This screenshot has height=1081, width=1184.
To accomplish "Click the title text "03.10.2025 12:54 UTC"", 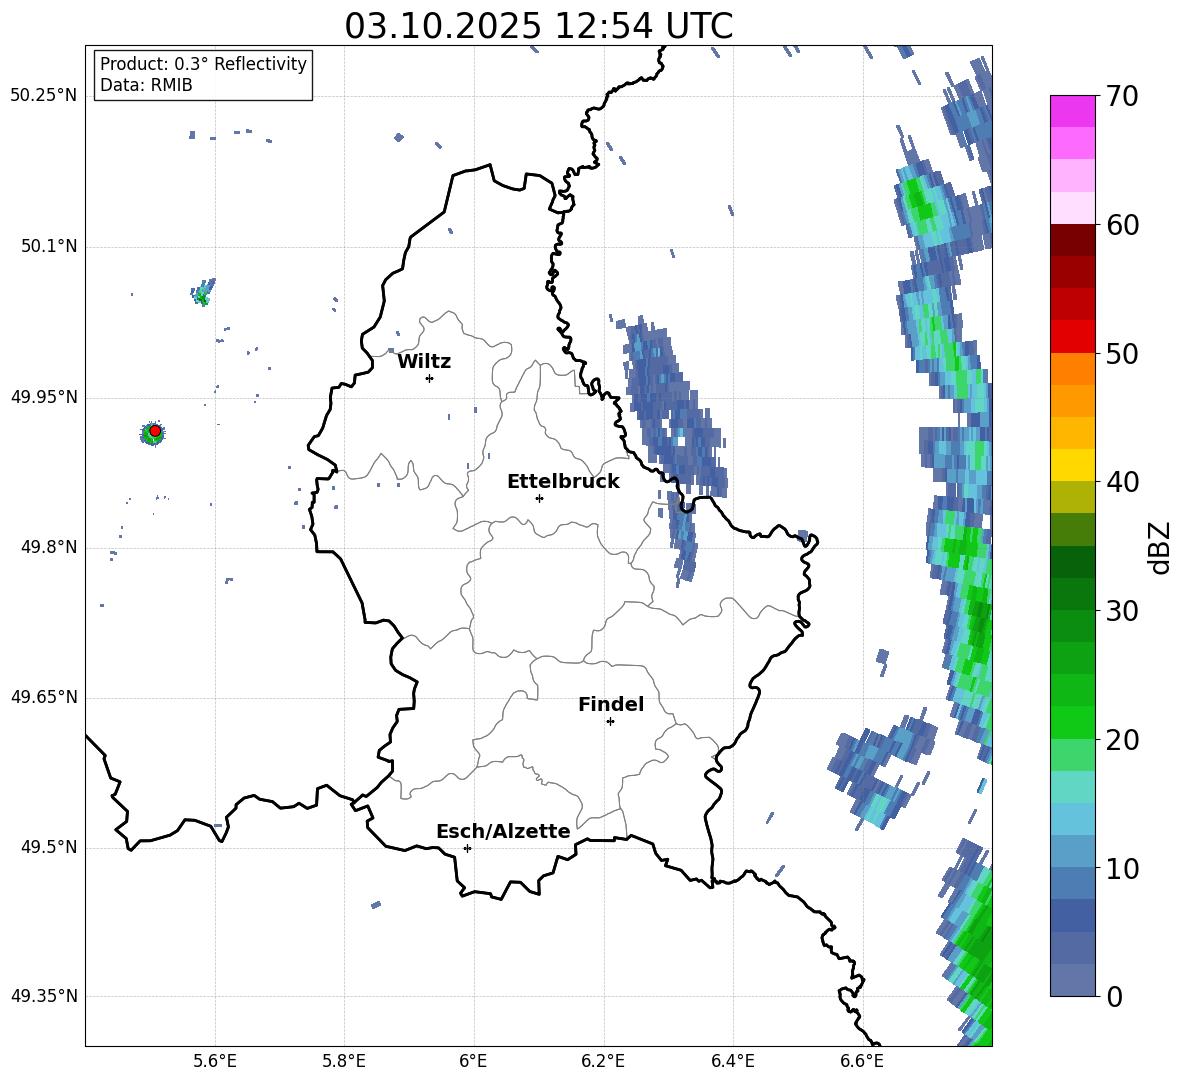I will pos(538,26).
